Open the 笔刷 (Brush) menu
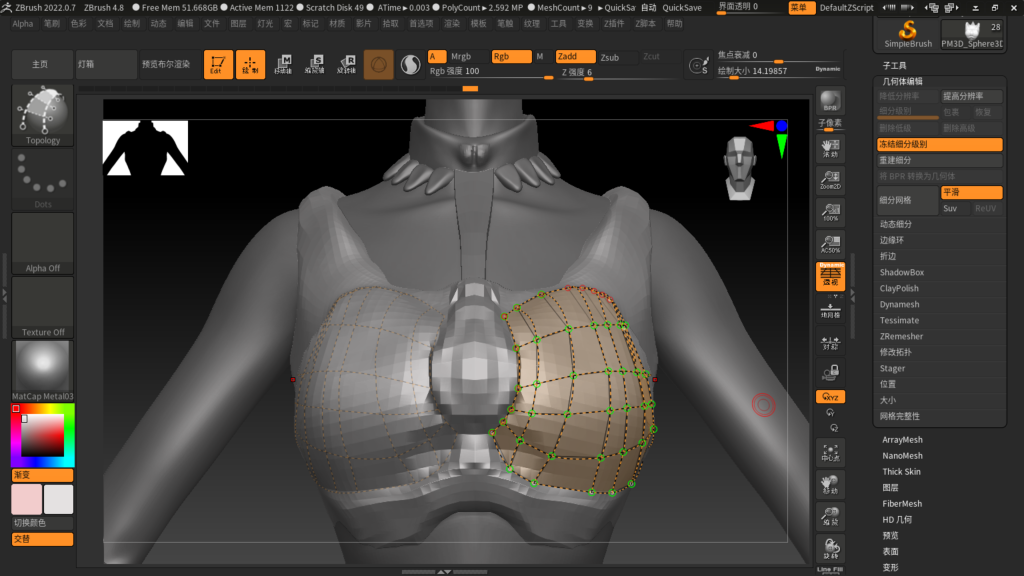 click(x=52, y=24)
